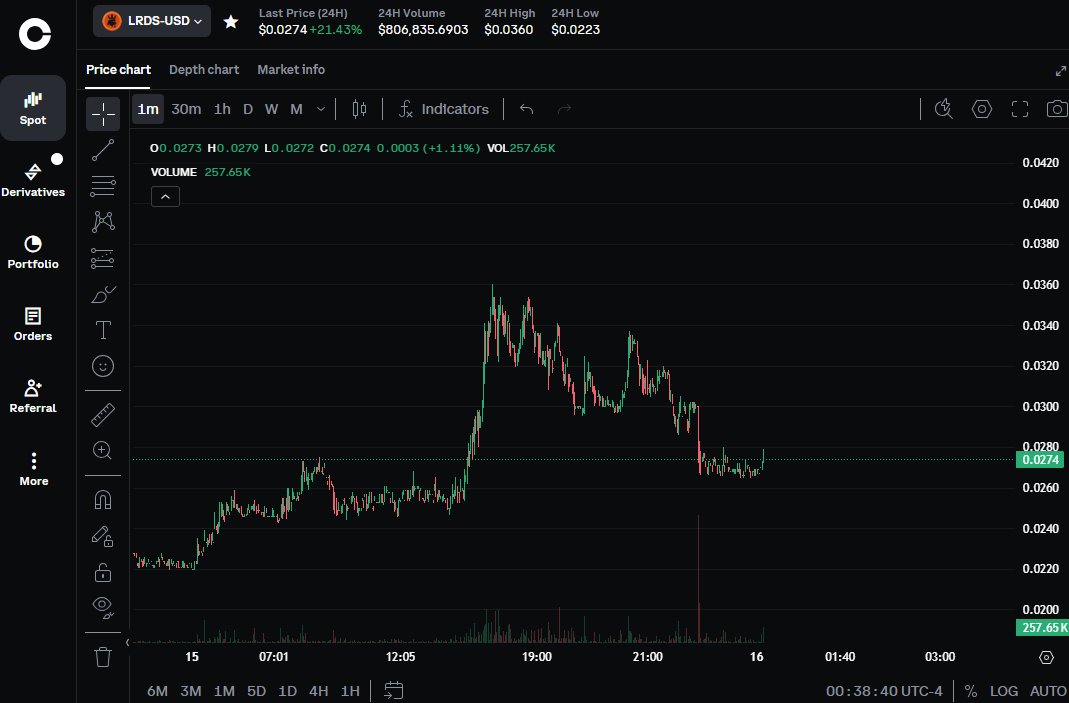Switch to the Depth chart tab
Screen dimensions: 1069x703
click(x=204, y=70)
